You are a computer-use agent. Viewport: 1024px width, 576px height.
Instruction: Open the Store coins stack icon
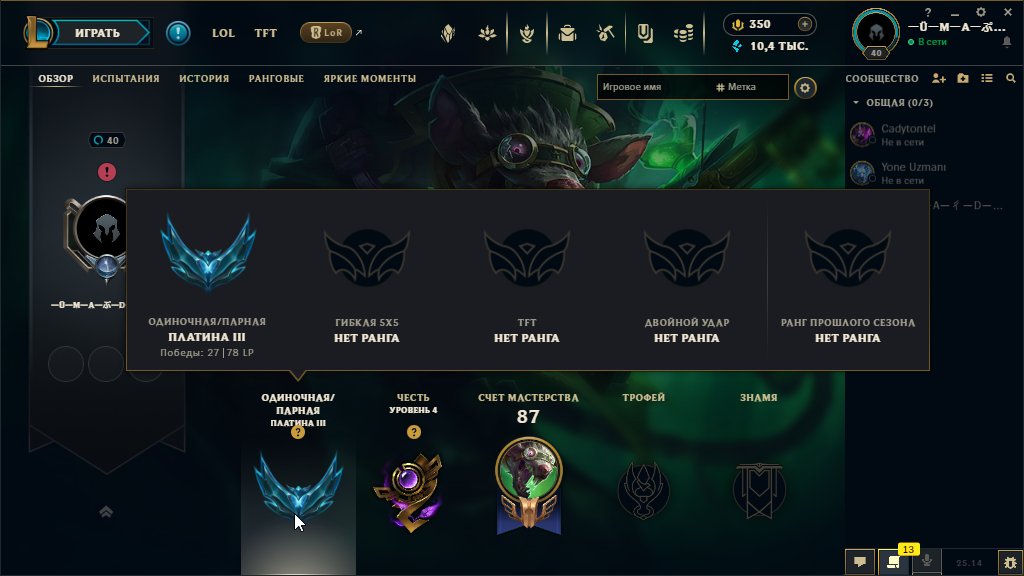point(683,33)
